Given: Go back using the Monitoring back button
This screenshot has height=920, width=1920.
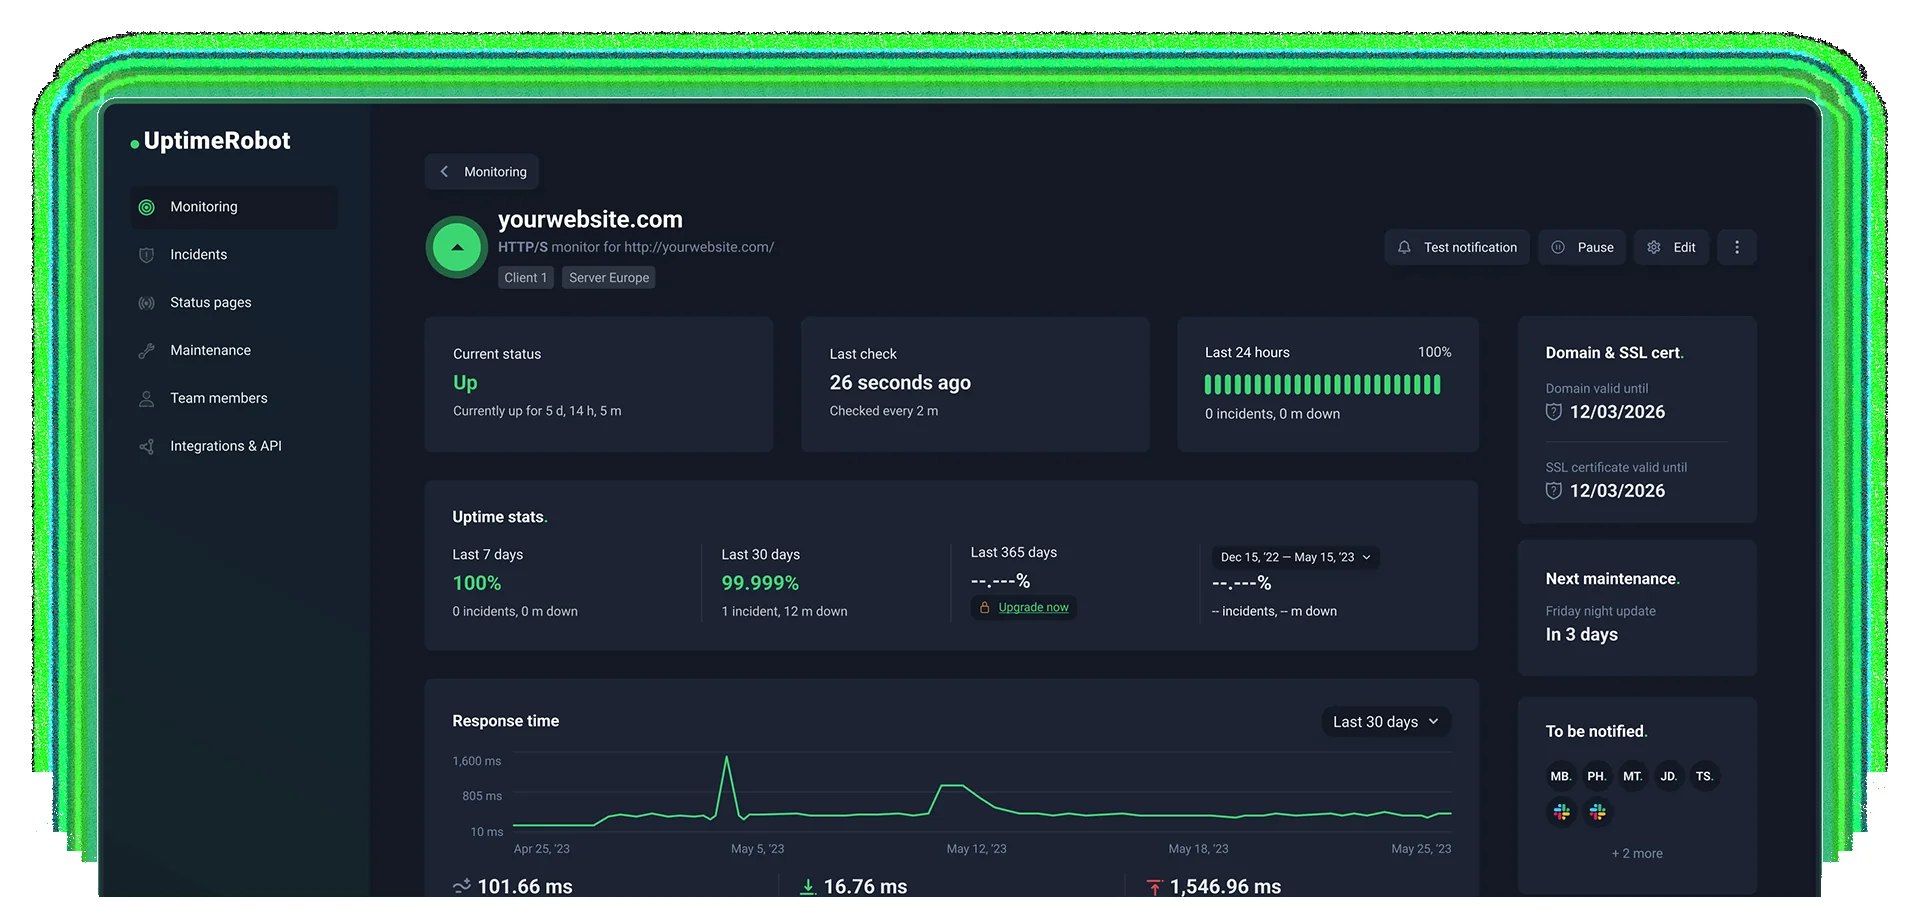Looking at the screenshot, I should (482, 172).
